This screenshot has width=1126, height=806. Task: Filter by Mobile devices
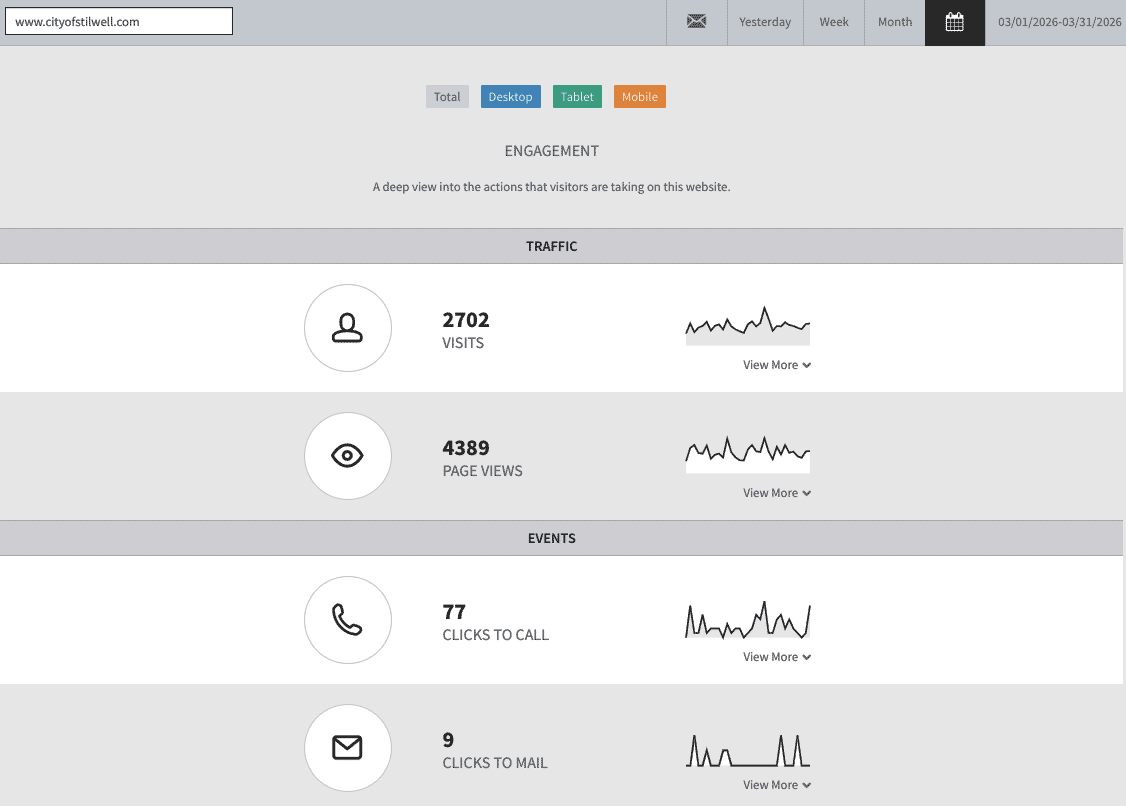[x=640, y=96]
